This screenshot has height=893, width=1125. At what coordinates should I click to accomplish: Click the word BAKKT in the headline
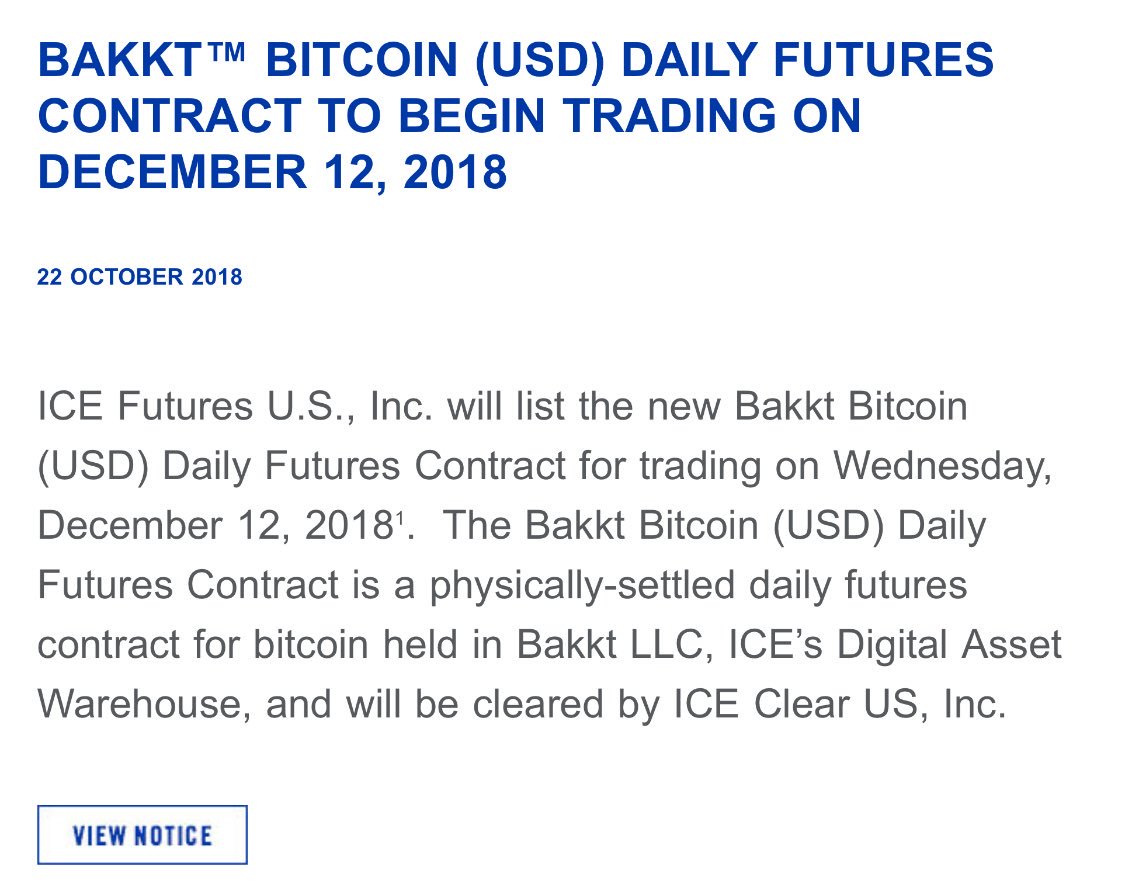click(121, 60)
